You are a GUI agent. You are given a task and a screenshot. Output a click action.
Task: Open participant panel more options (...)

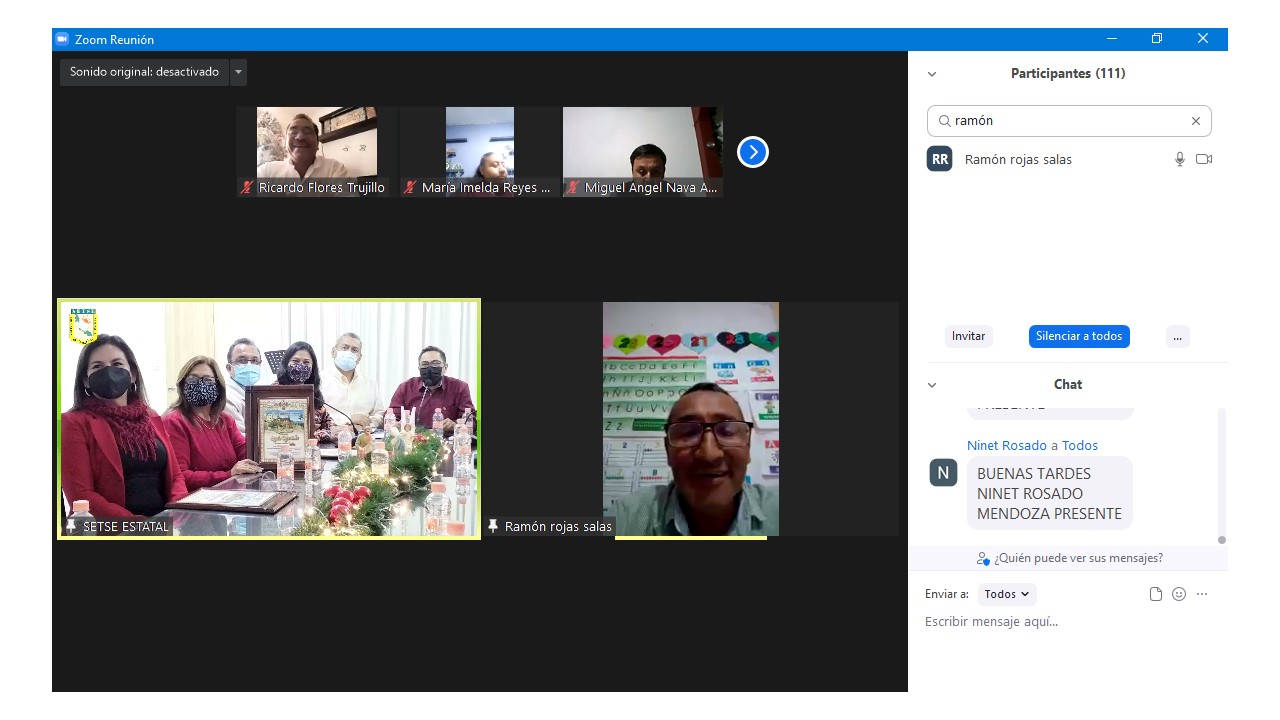pos(1177,336)
